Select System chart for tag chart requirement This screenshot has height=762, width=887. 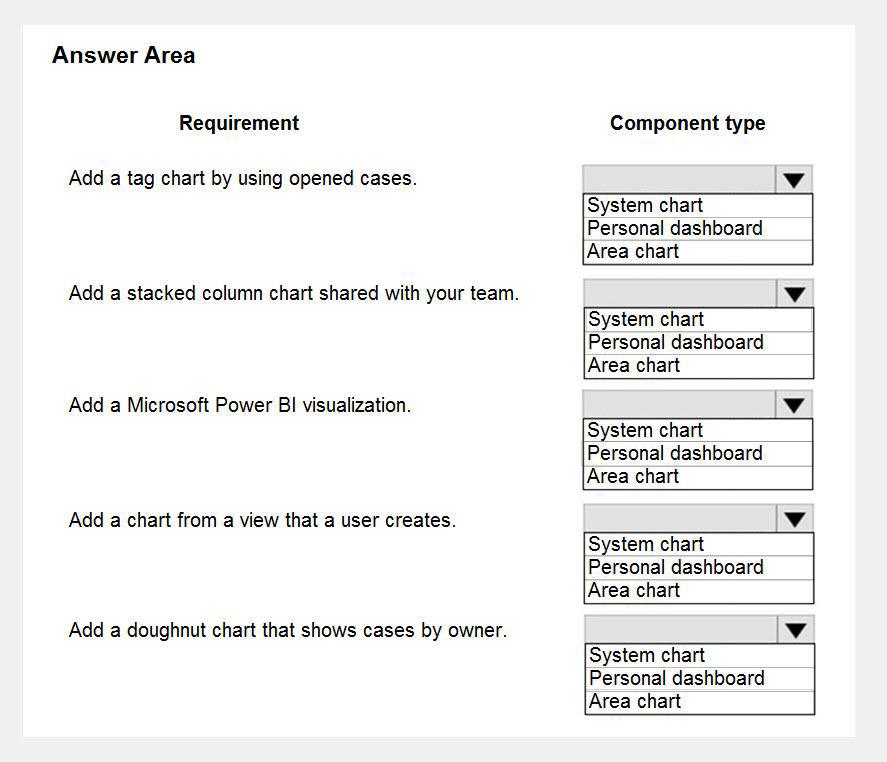[646, 206]
